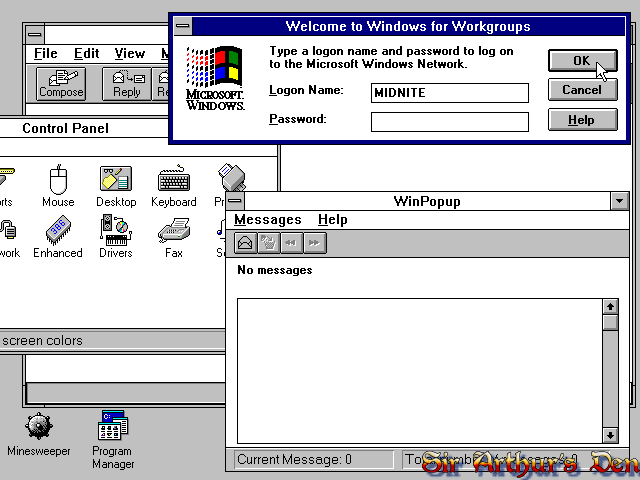Click the Control Panel title bar
Screen dimensions: 640x480
(x=86, y=128)
